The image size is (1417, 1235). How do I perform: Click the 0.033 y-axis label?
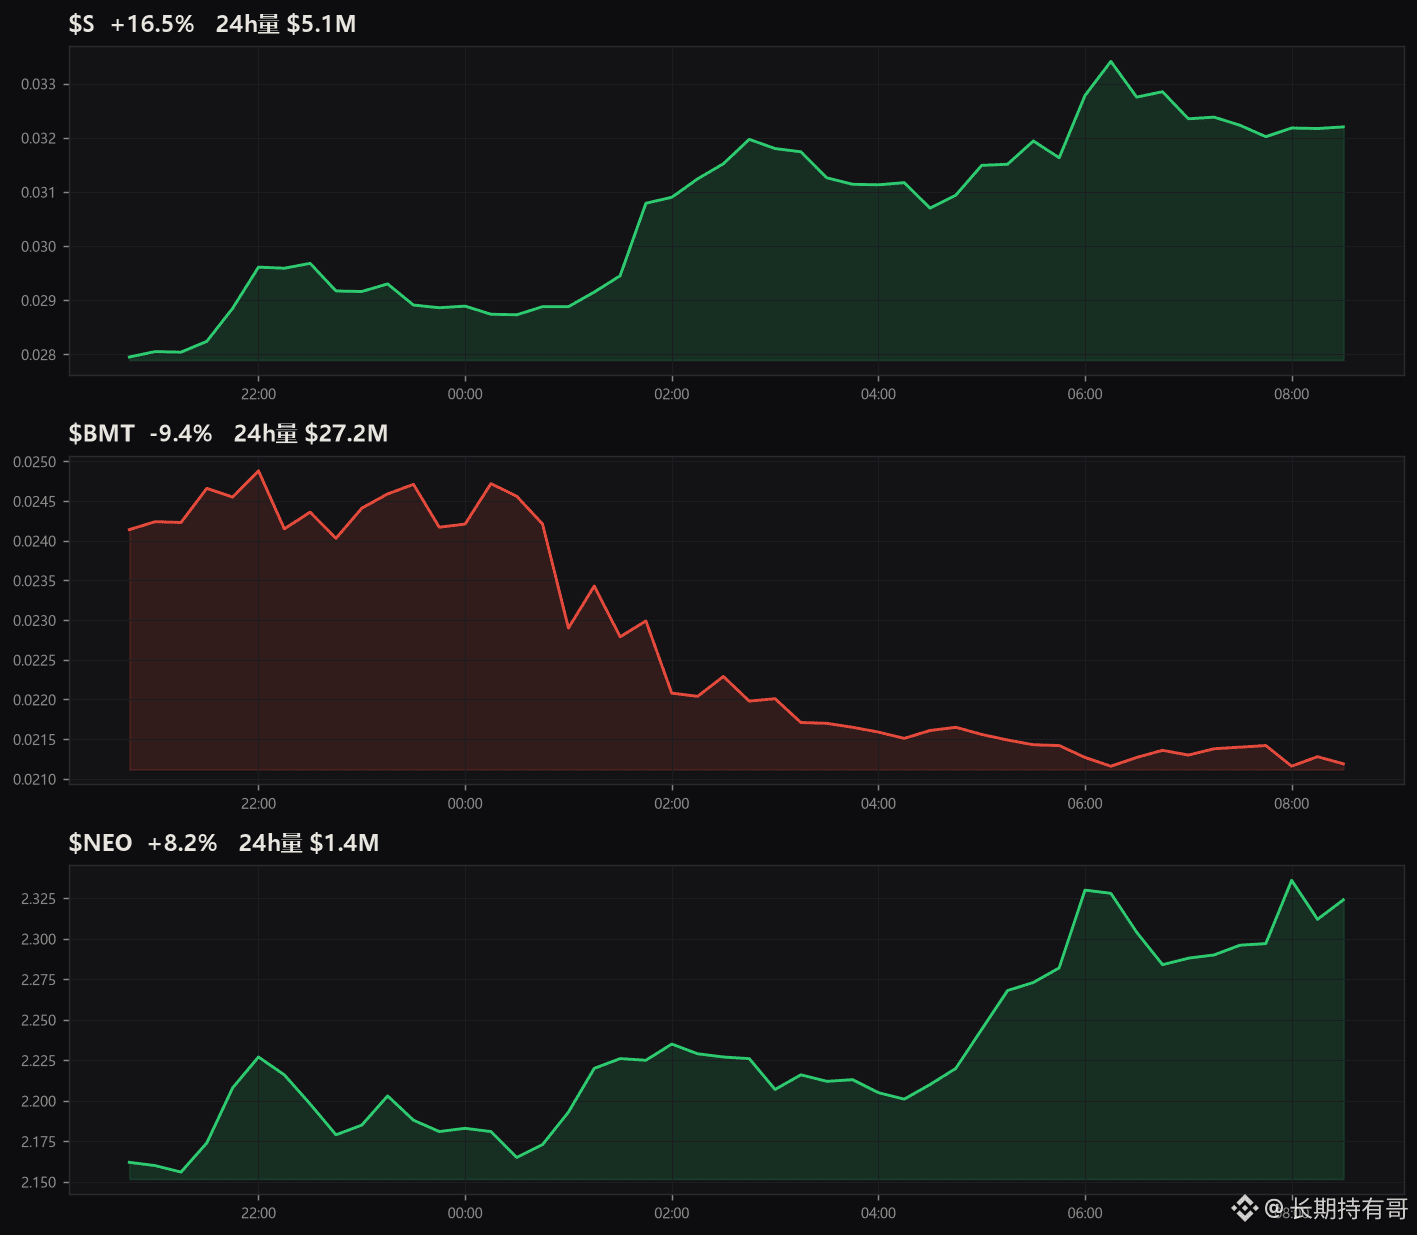(x=38, y=84)
